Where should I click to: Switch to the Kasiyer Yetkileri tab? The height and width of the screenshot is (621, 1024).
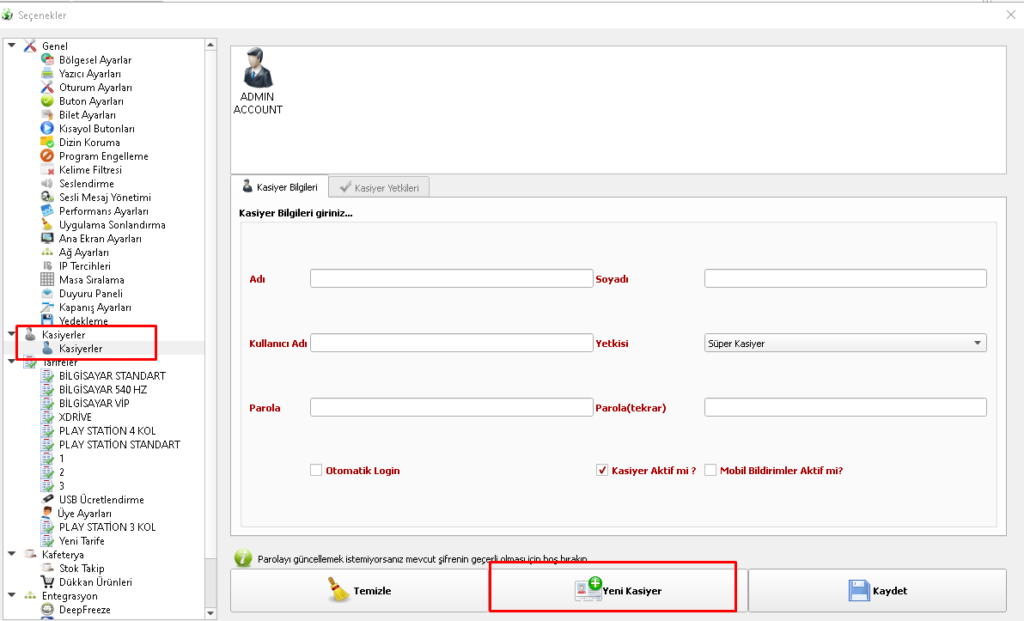(379, 187)
